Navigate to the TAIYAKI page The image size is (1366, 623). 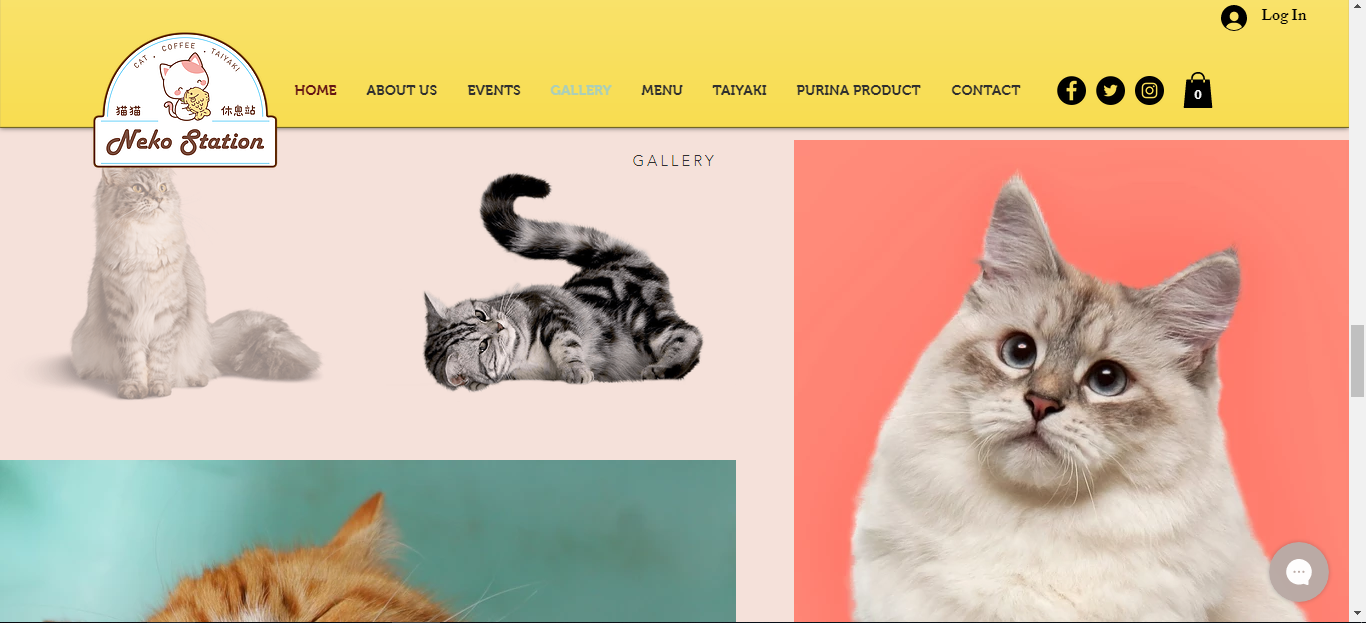739,90
